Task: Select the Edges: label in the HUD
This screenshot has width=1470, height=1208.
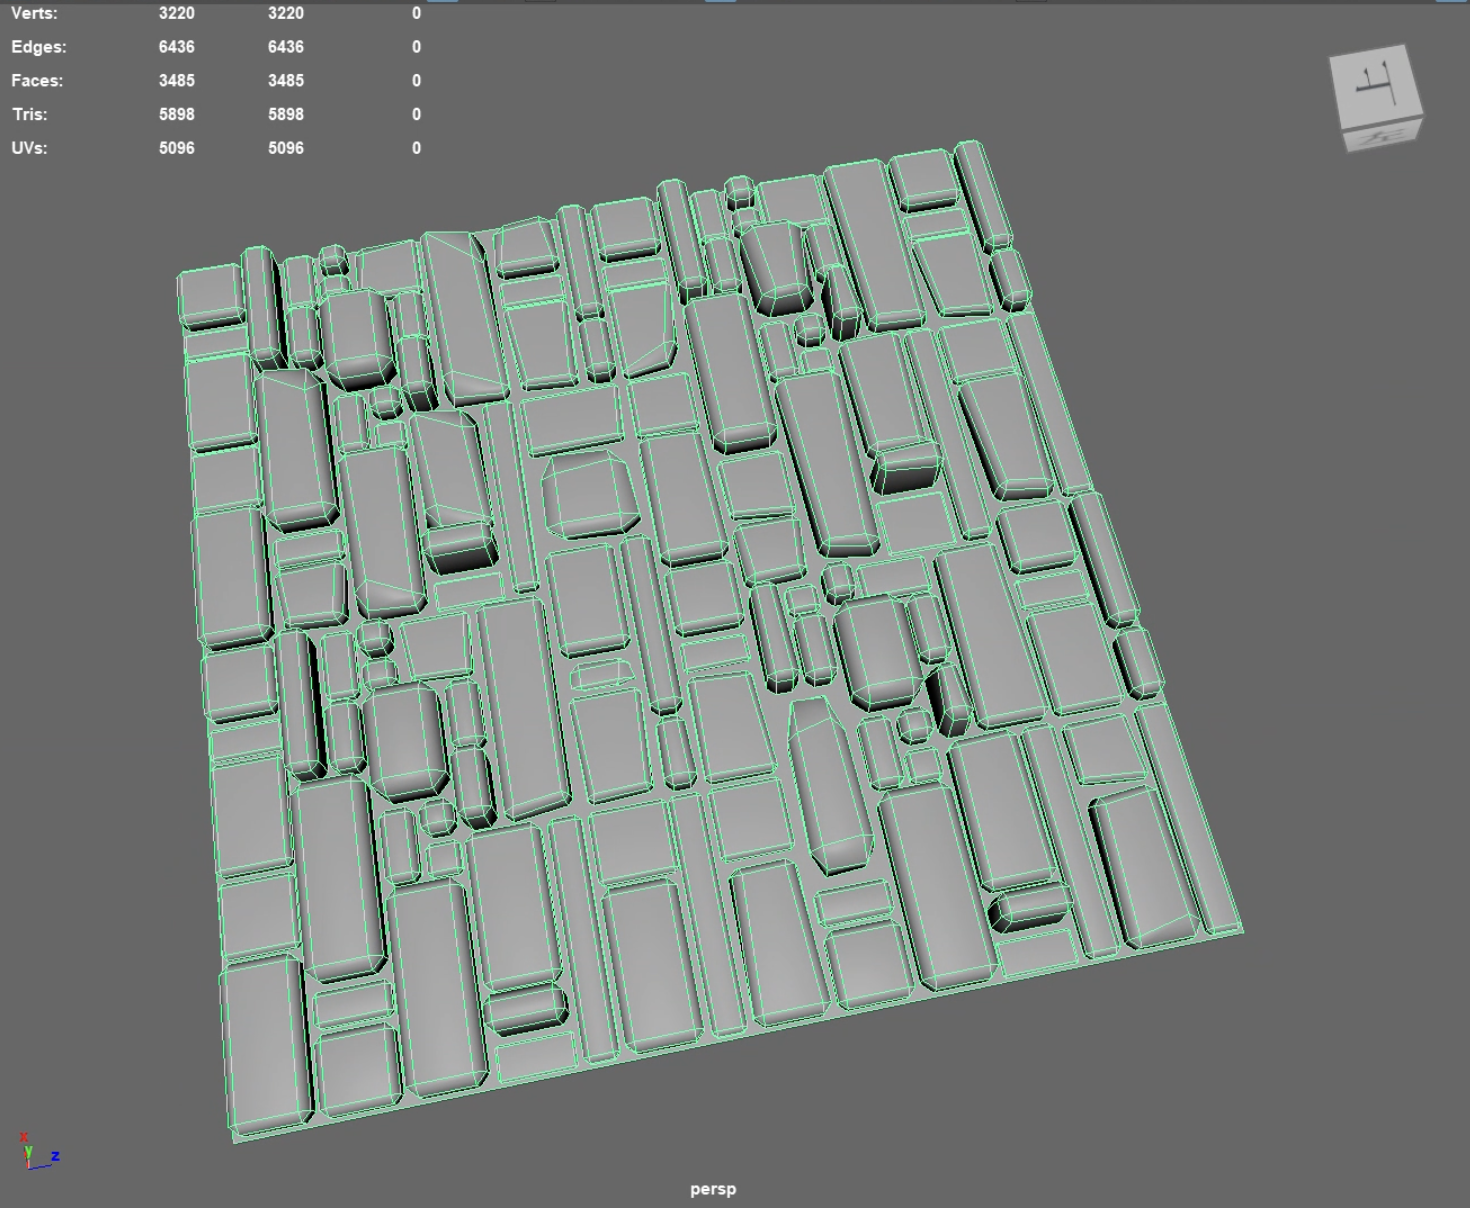Action: pyautogui.click(x=39, y=47)
